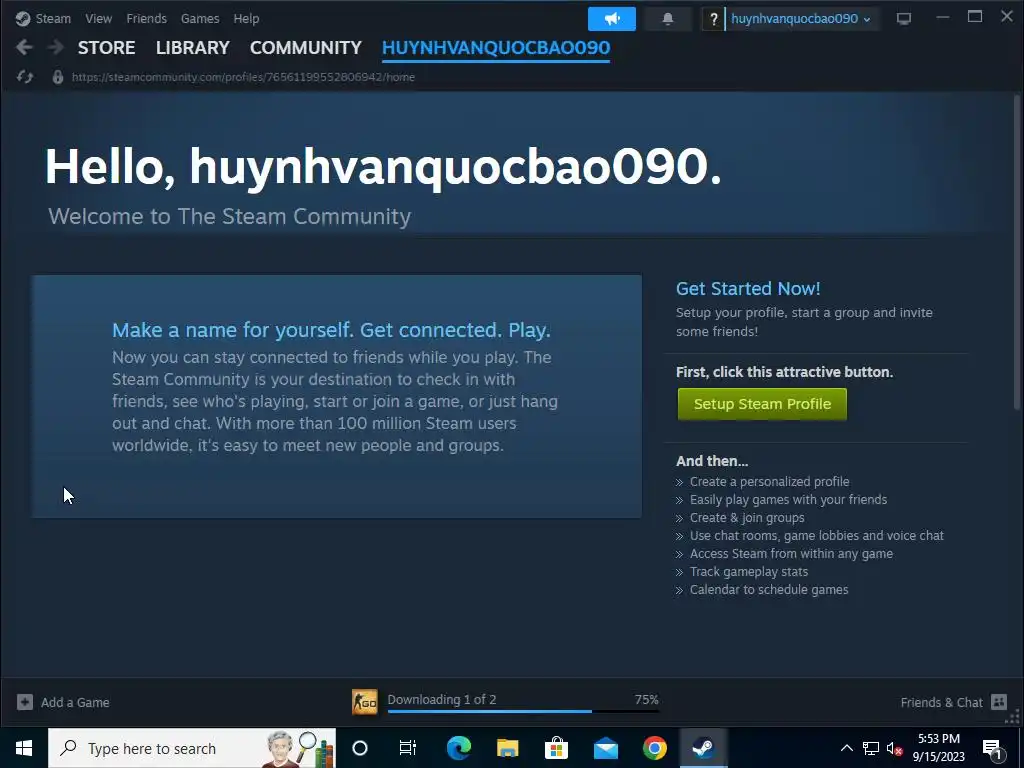Select the HUYNHVANQUOCBAO090 tab
1024x768 pixels.
tap(496, 48)
